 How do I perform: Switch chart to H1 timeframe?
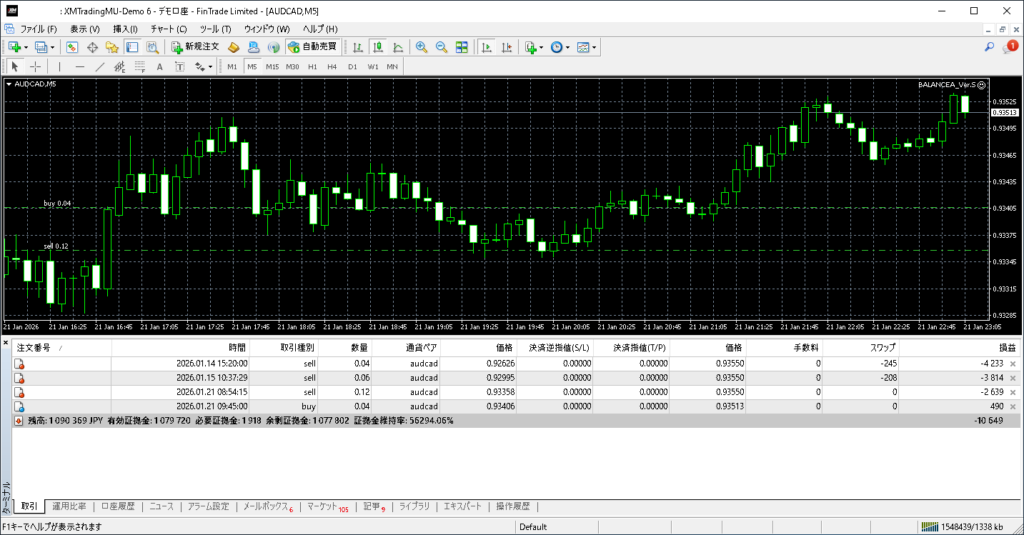312,67
